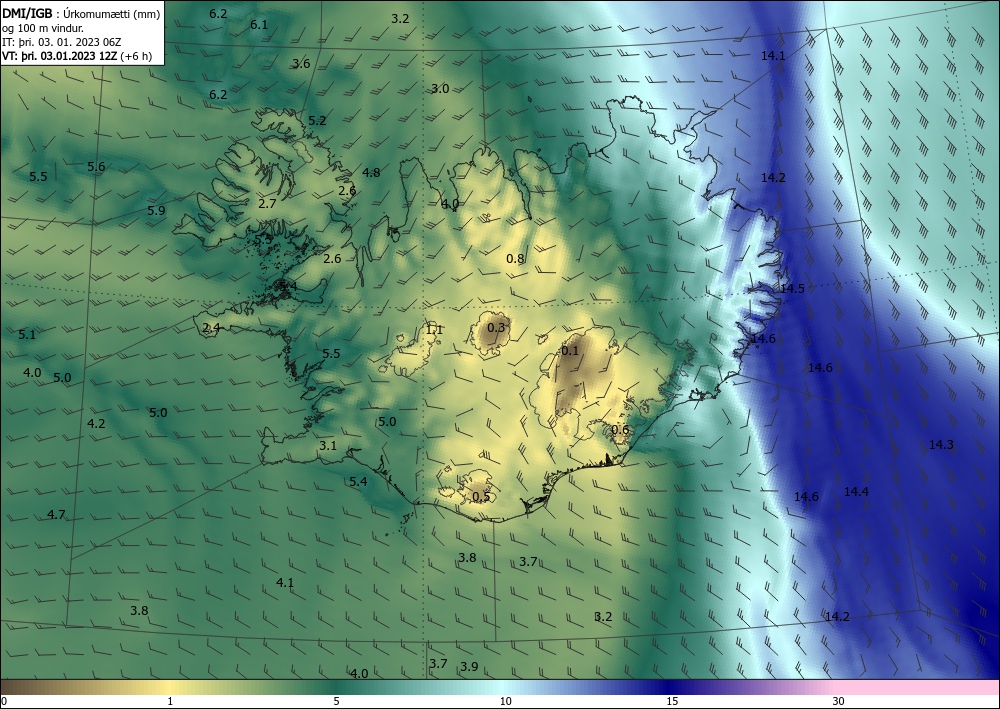Click the 6.1 value label

(x=259, y=25)
